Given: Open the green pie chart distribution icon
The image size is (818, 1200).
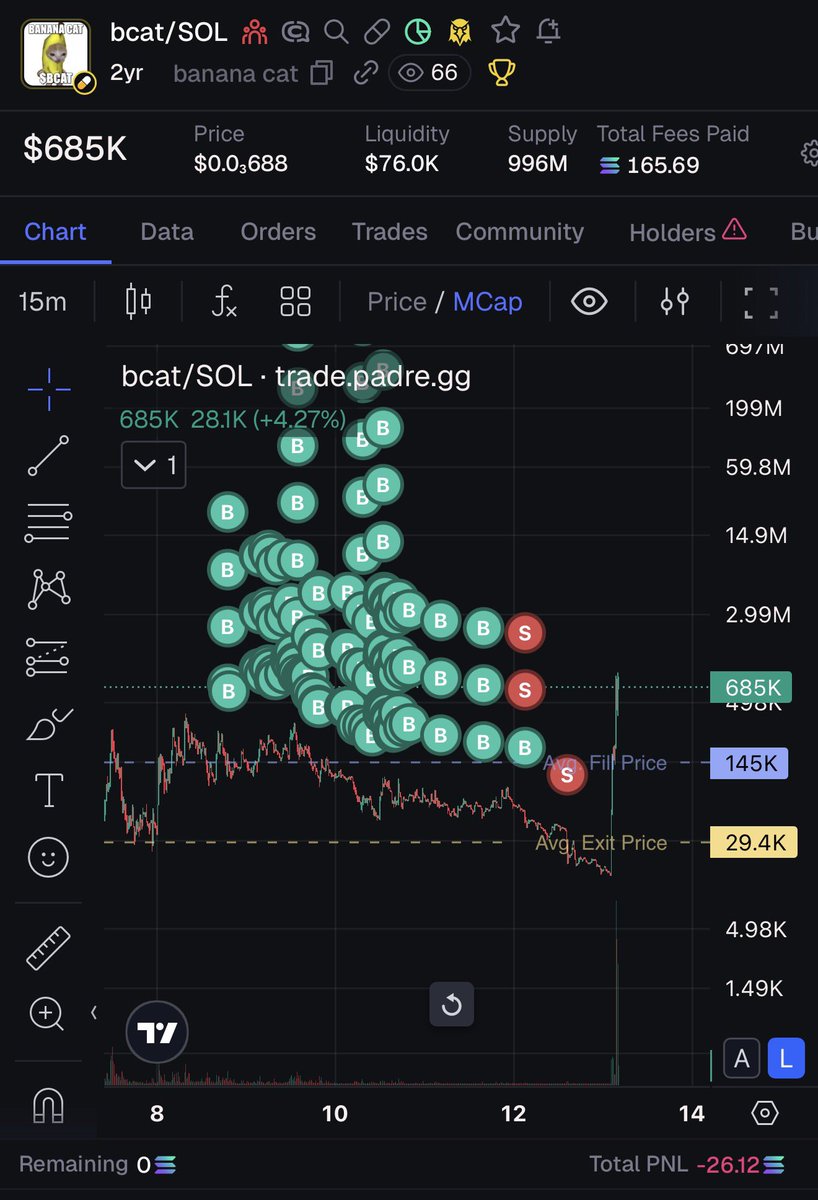Looking at the screenshot, I should (418, 32).
